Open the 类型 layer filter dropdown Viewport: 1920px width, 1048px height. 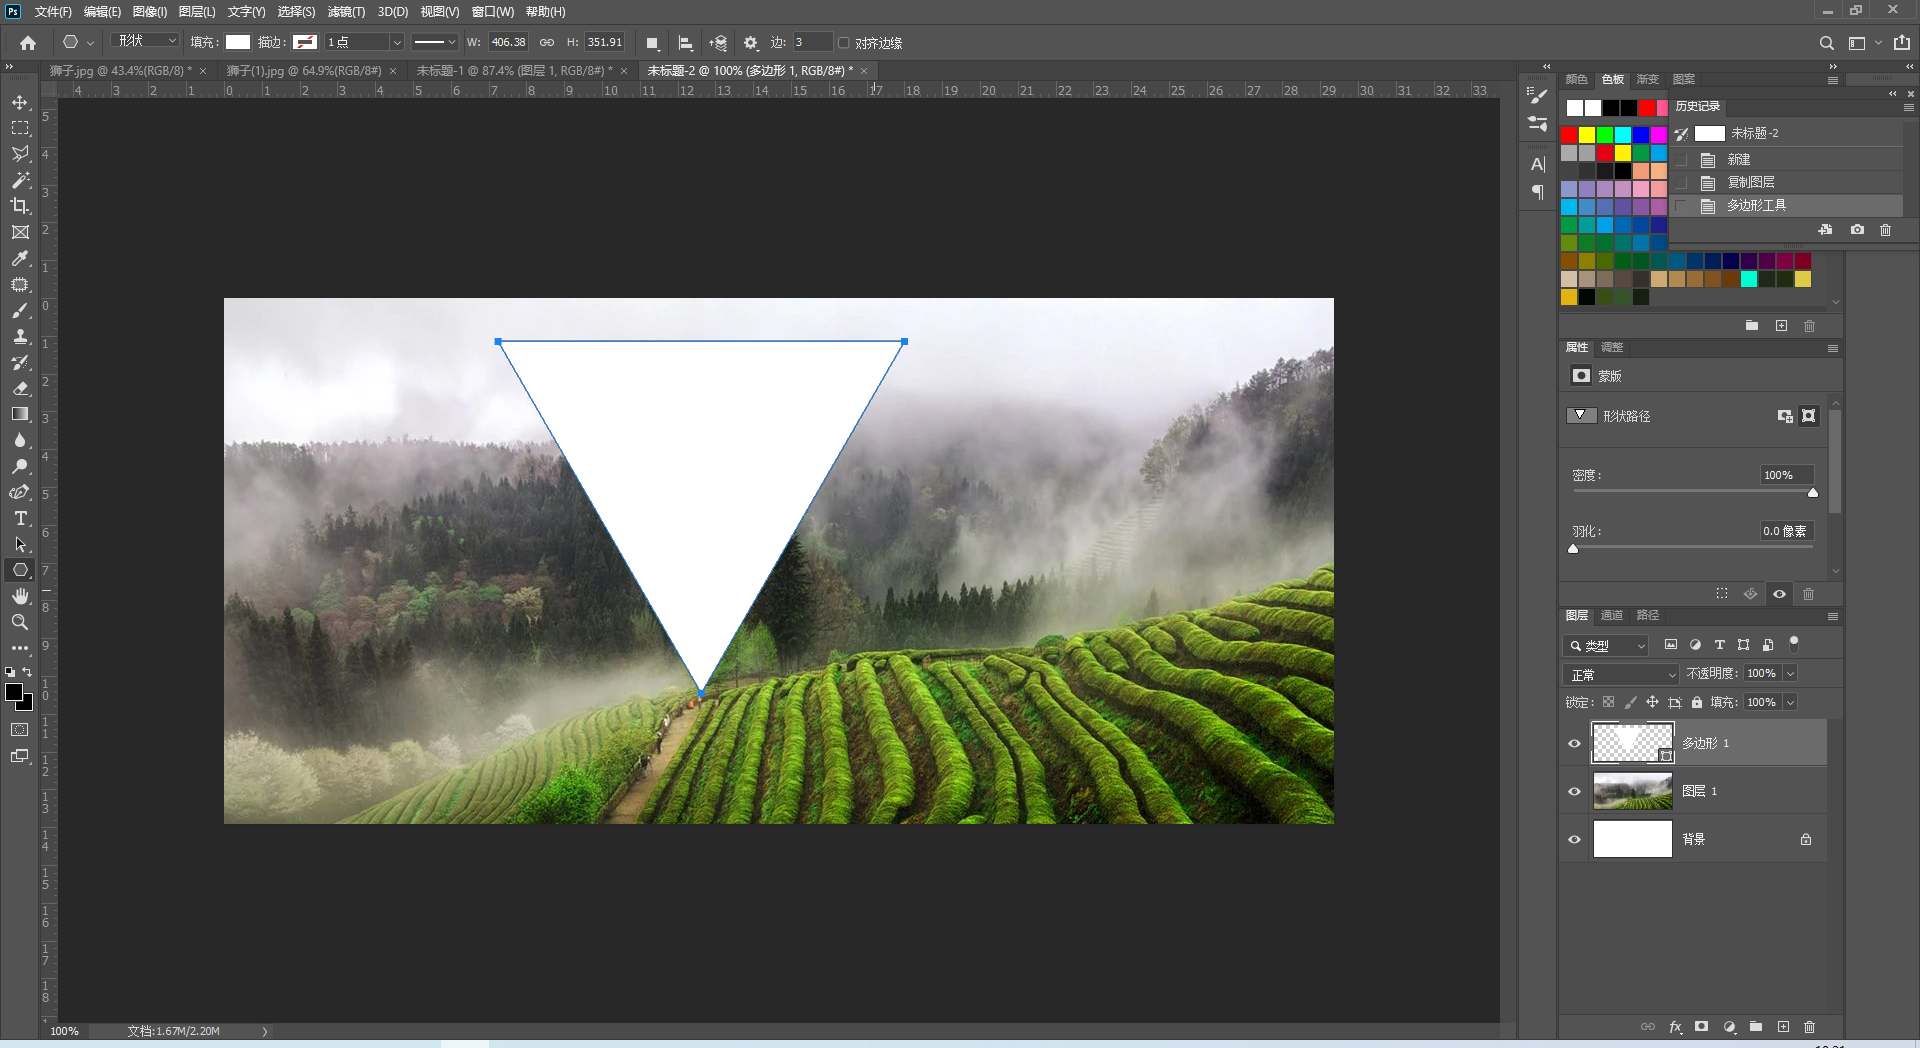click(1605, 646)
